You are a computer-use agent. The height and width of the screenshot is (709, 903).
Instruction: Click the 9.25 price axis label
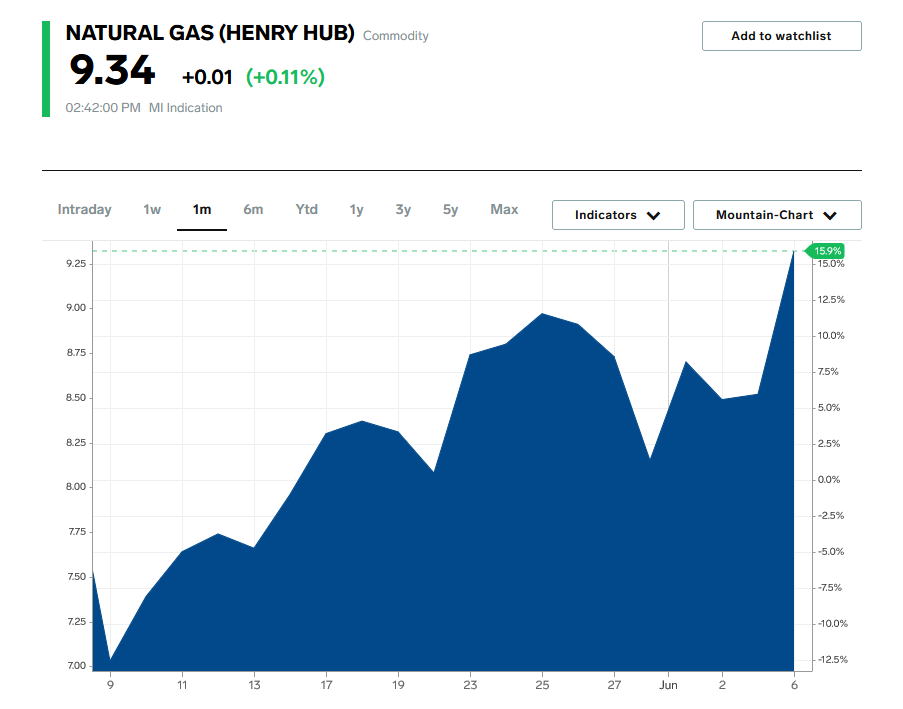(76, 264)
